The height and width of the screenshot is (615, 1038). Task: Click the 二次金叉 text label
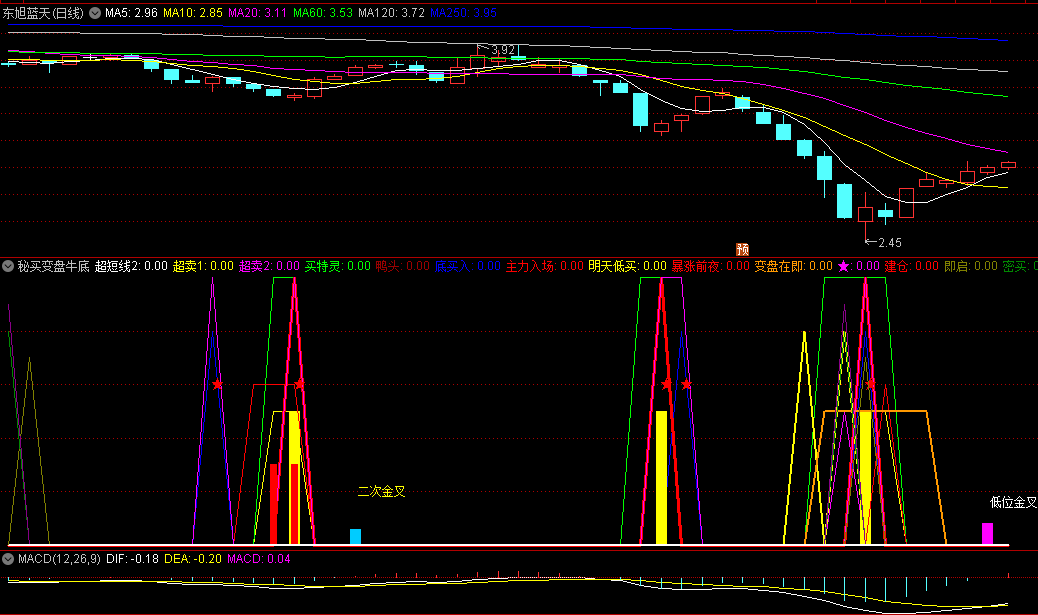[x=381, y=492]
